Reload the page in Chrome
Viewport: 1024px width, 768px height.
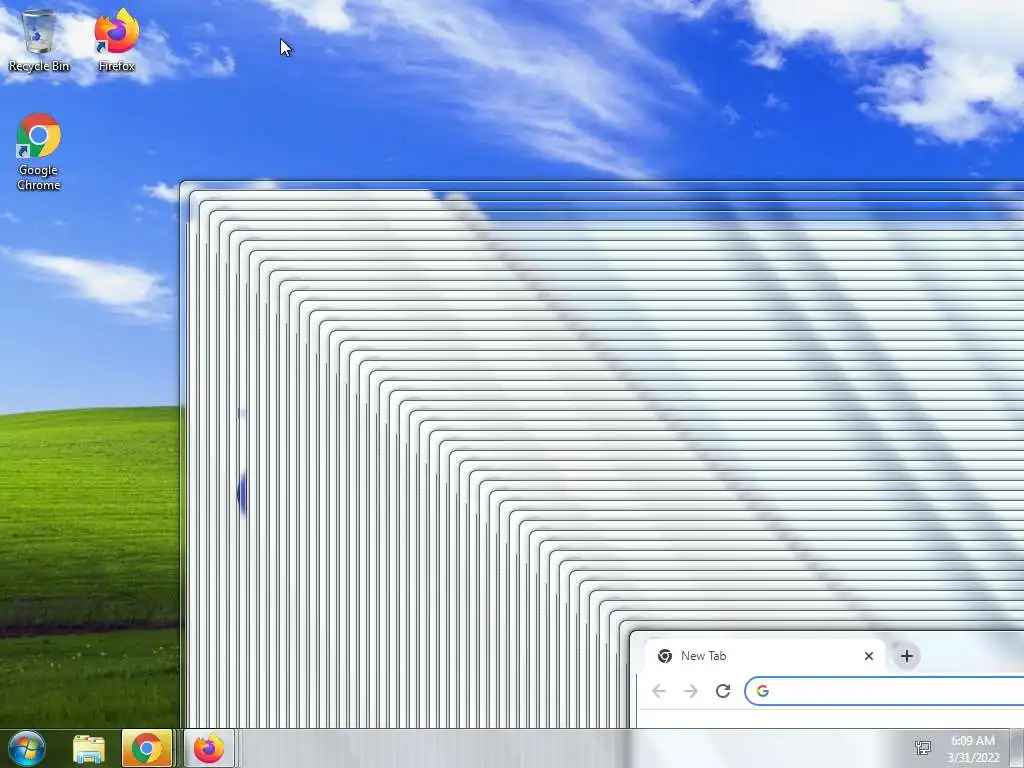[x=723, y=691]
